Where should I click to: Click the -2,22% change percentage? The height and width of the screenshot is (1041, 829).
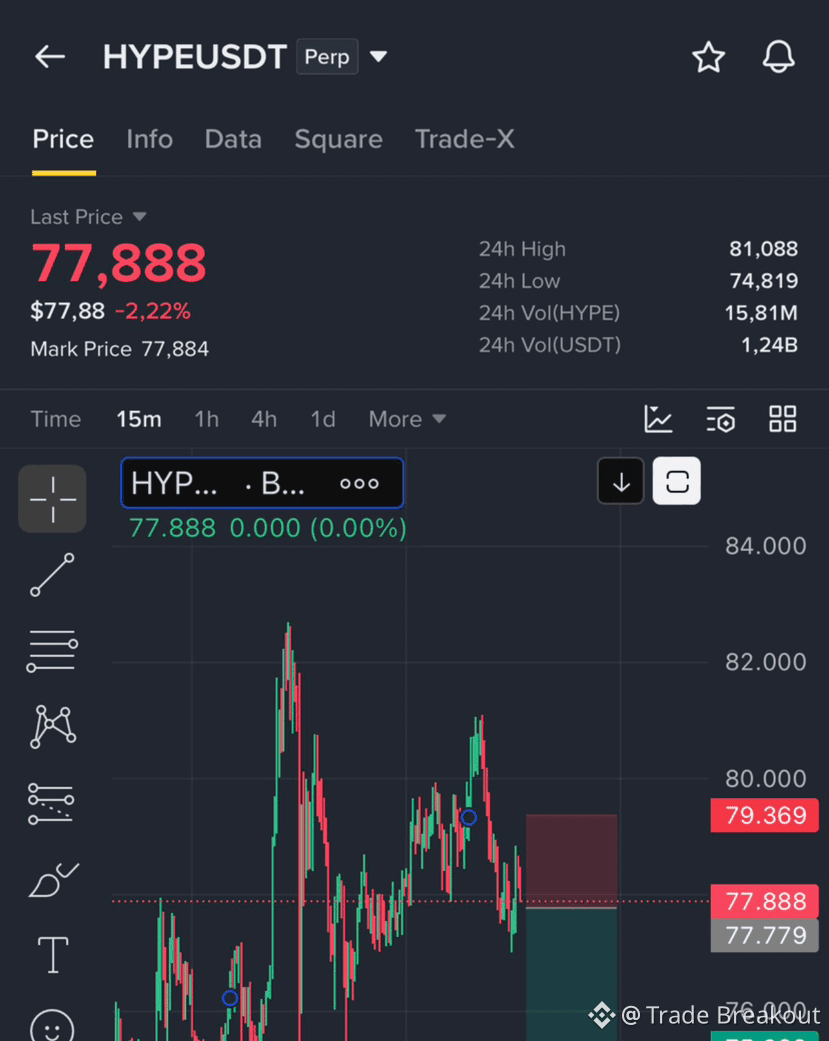[x=153, y=311]
